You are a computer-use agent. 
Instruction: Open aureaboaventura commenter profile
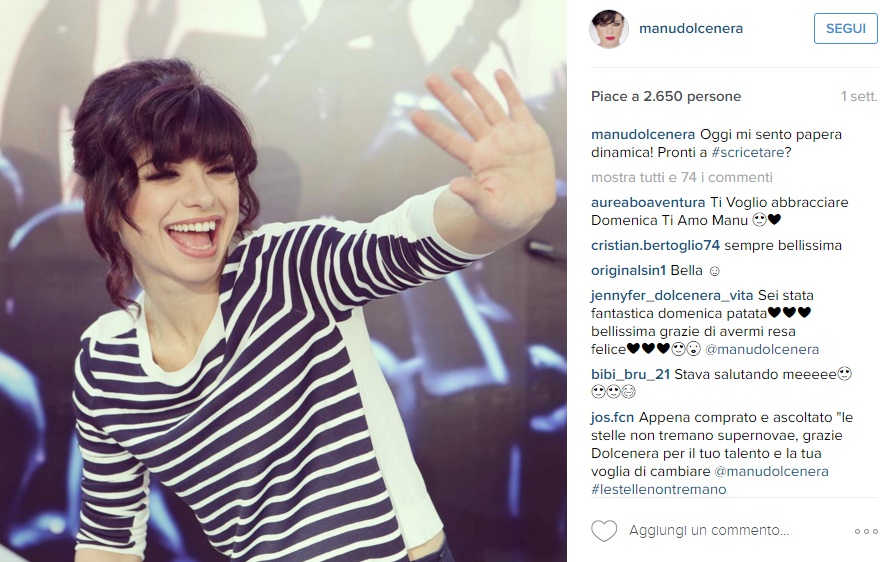pos(648,202)
